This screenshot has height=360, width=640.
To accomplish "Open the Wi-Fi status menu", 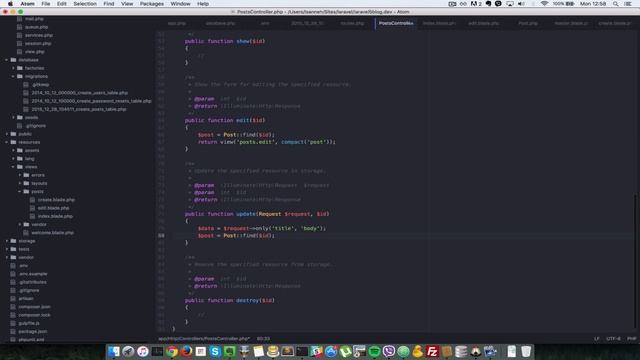I will coord(544,4).
